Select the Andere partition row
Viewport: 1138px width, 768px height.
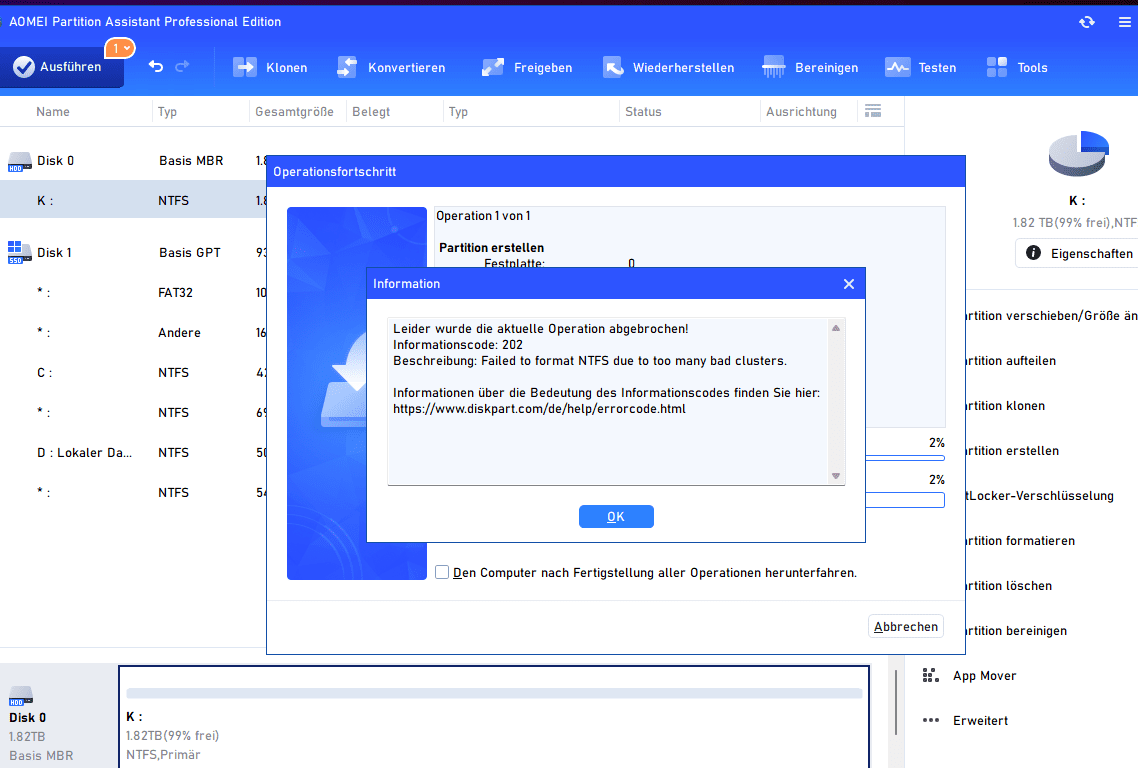(134, 332)
